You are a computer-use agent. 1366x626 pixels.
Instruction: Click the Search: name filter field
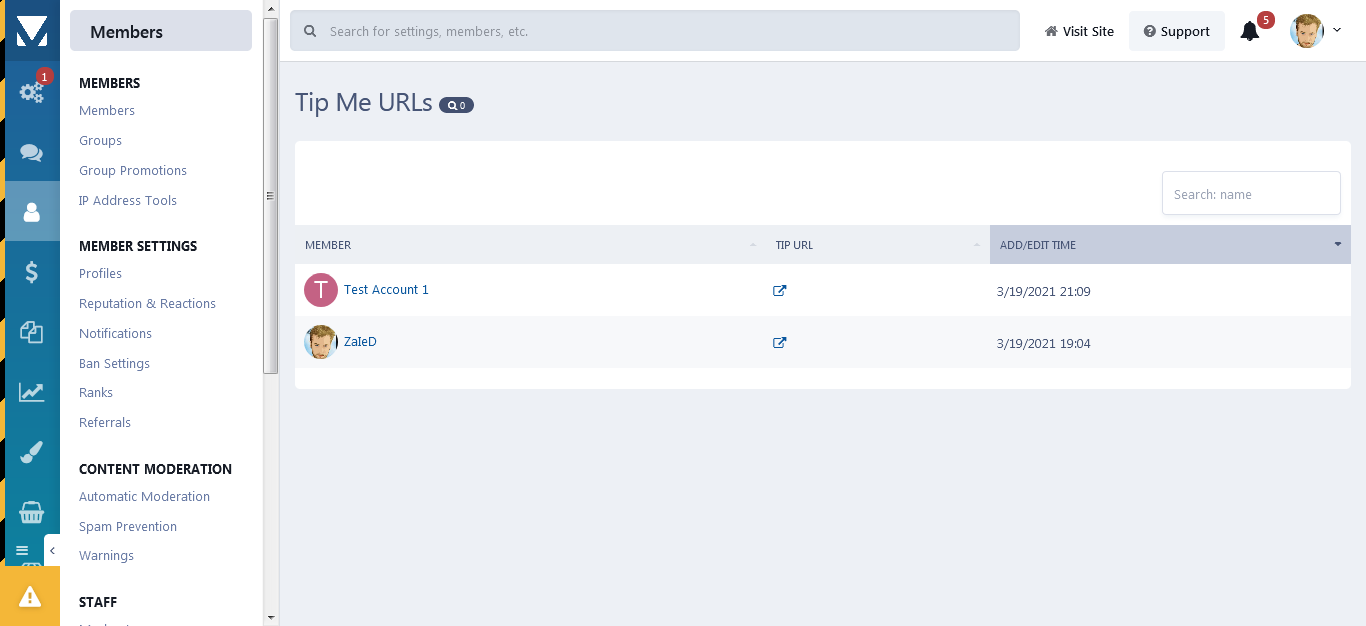1251,193
